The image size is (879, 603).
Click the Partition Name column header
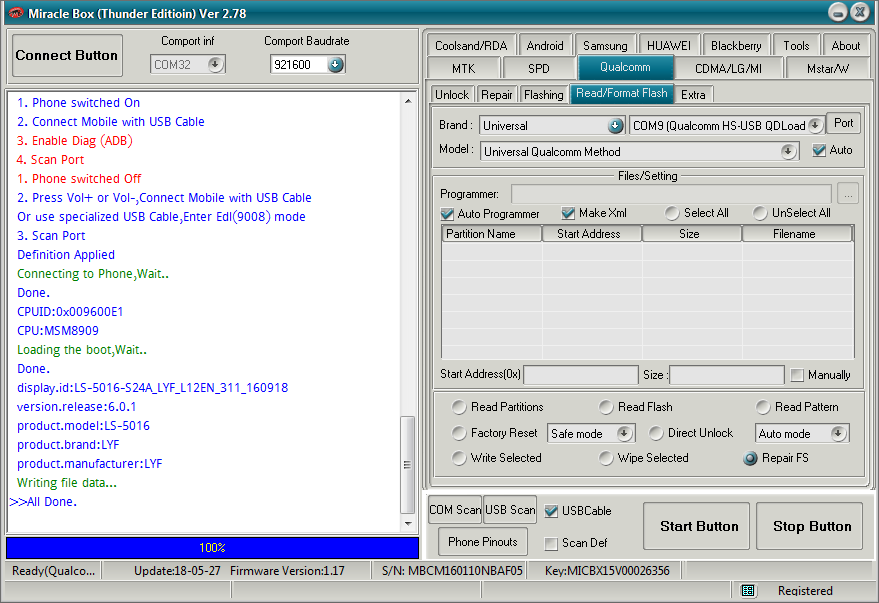point(492,234)
